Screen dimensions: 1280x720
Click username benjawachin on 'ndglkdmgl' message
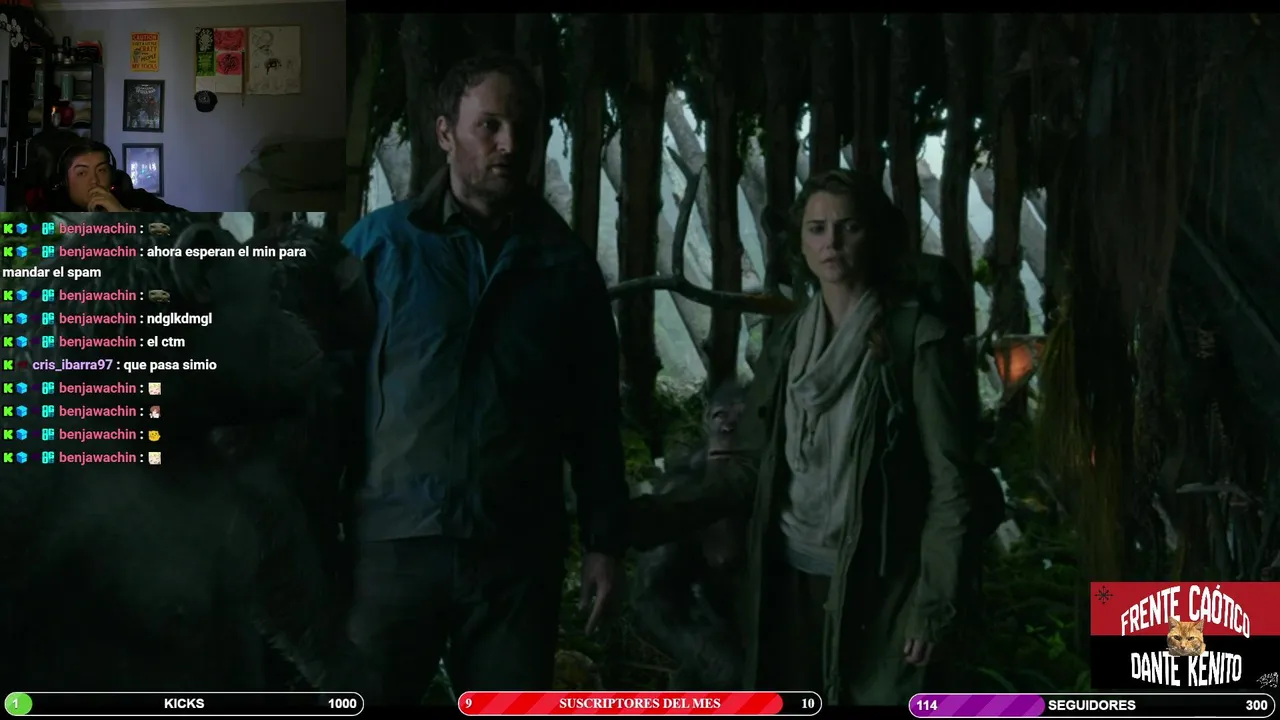[x=97, y=319]
